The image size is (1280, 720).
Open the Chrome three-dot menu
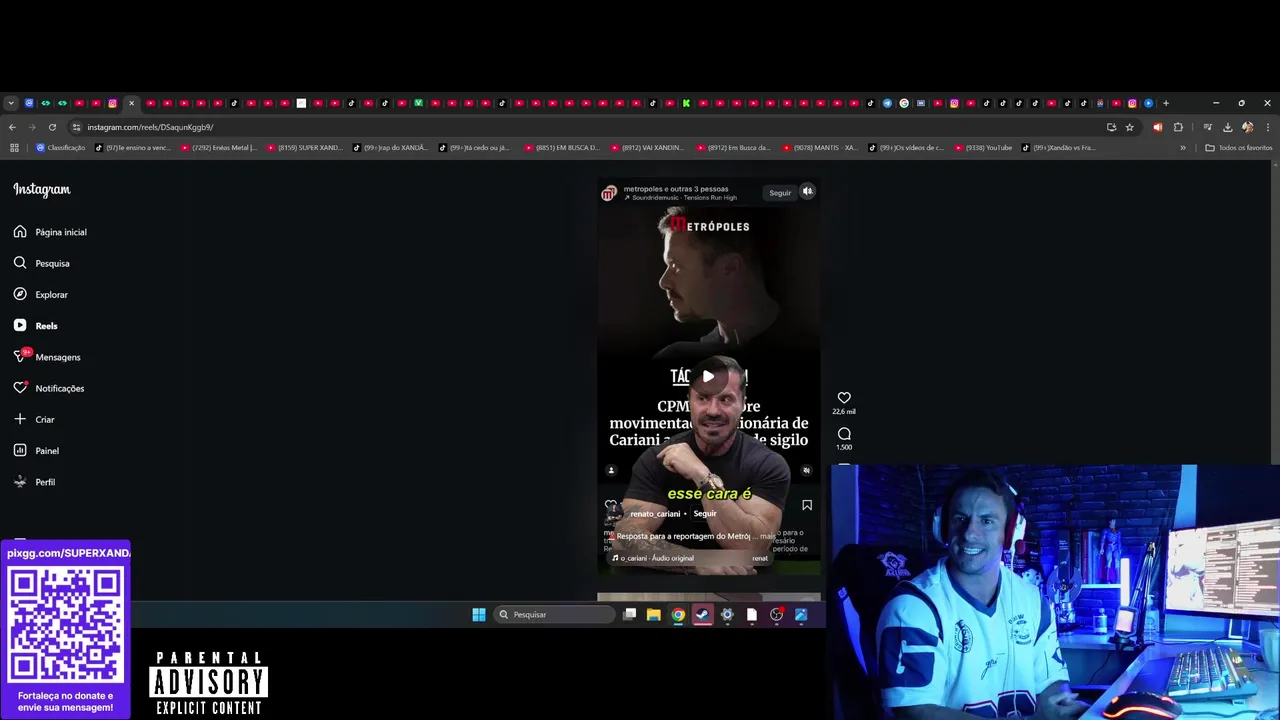(x=1267, y=127)
